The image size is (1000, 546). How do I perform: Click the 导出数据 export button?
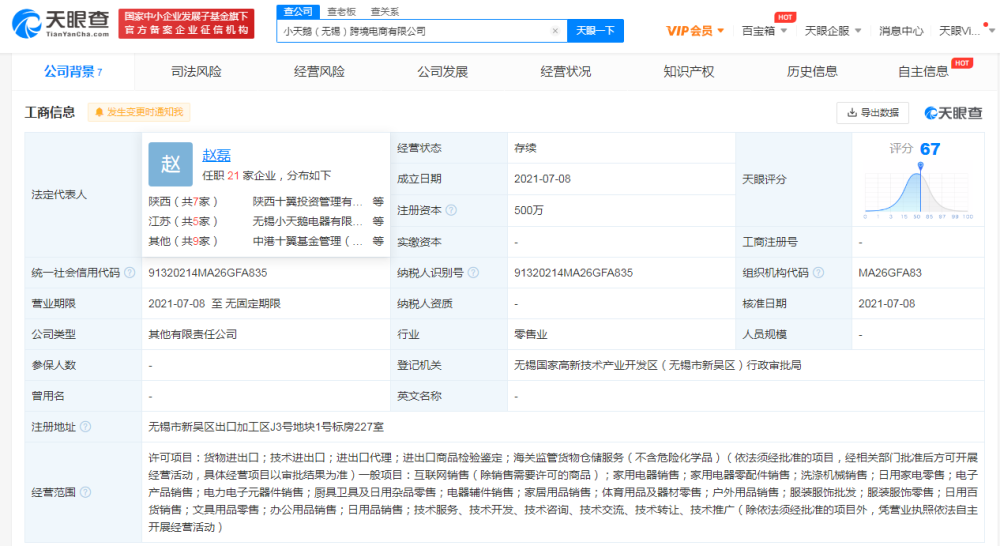pyautogui.click(x=872, y=113)
